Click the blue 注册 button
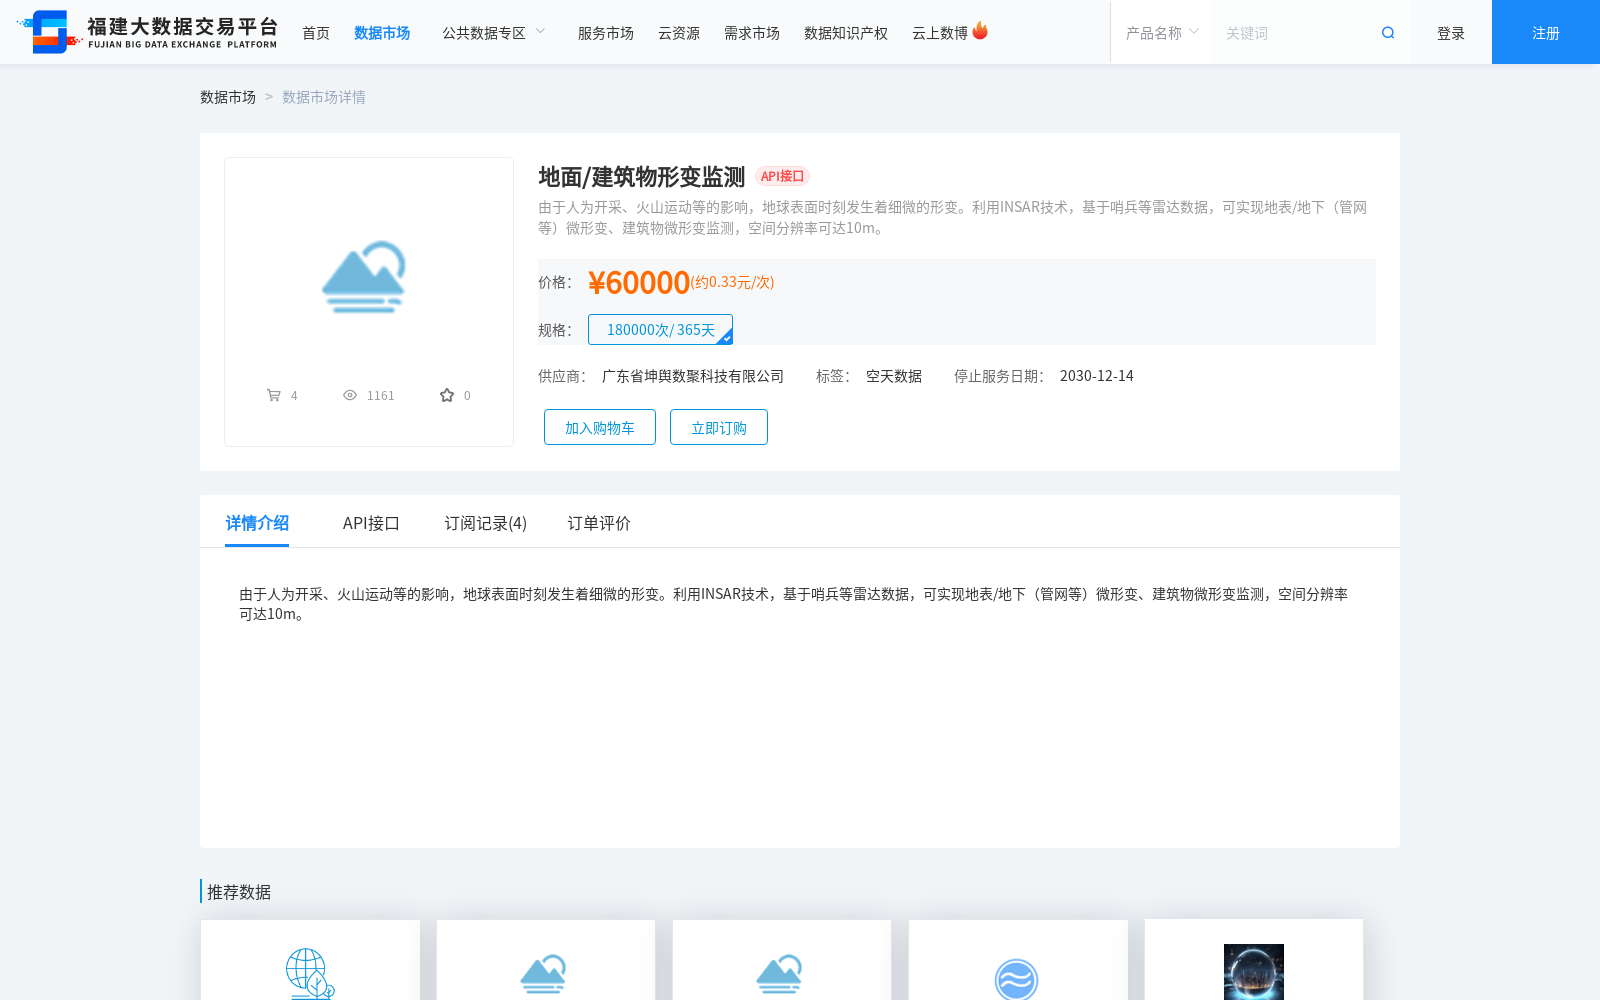The image size is (1600, 1000). (x=1546, y=32)
